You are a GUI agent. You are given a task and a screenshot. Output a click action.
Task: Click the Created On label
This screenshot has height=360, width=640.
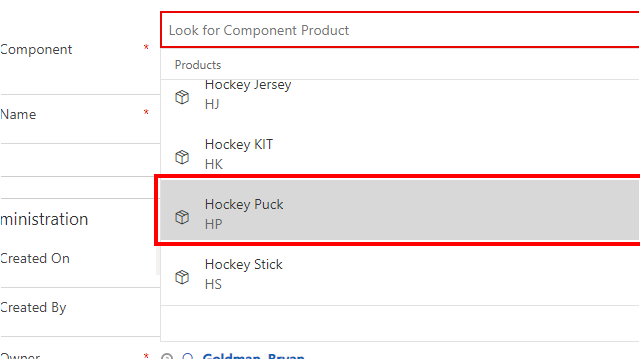(35, 258)
